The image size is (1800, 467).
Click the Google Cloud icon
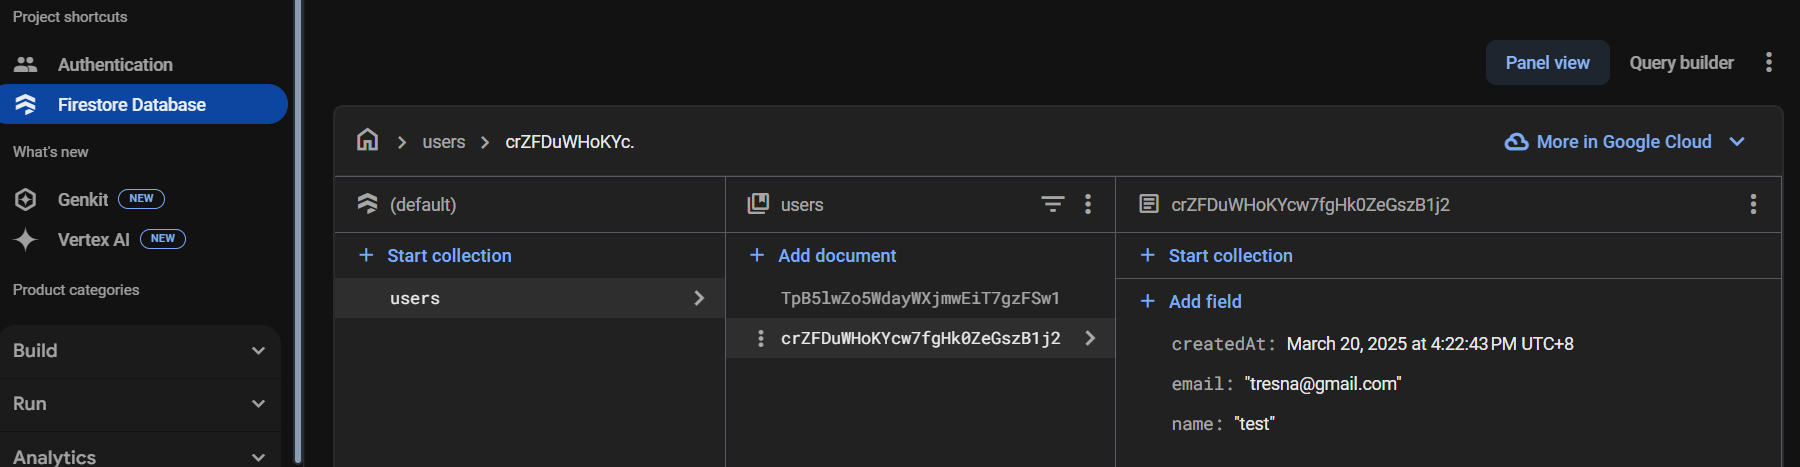pyautogui.click(x=1516, y=142)
